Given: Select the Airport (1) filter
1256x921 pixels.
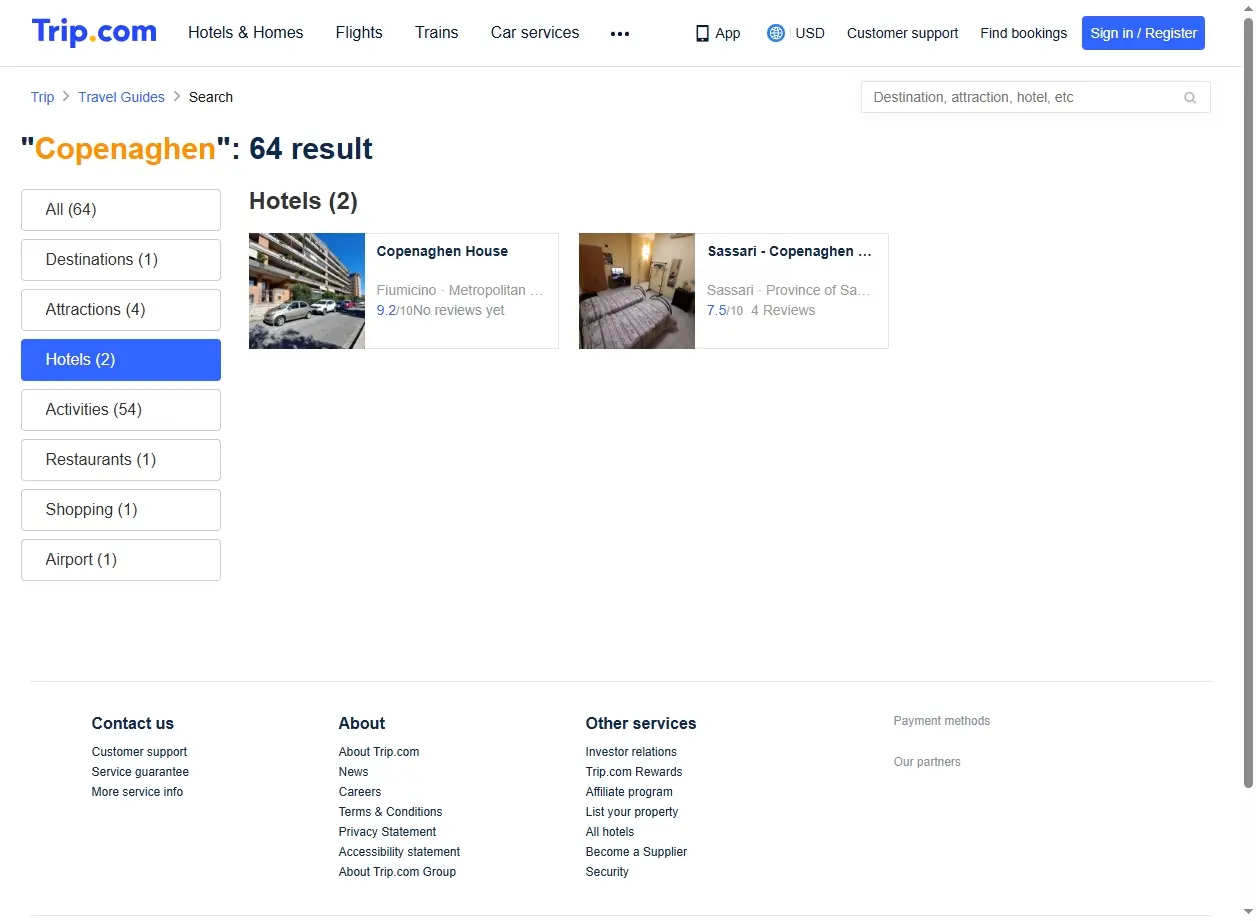Looking at the screenshot, I should coord(121,560).
